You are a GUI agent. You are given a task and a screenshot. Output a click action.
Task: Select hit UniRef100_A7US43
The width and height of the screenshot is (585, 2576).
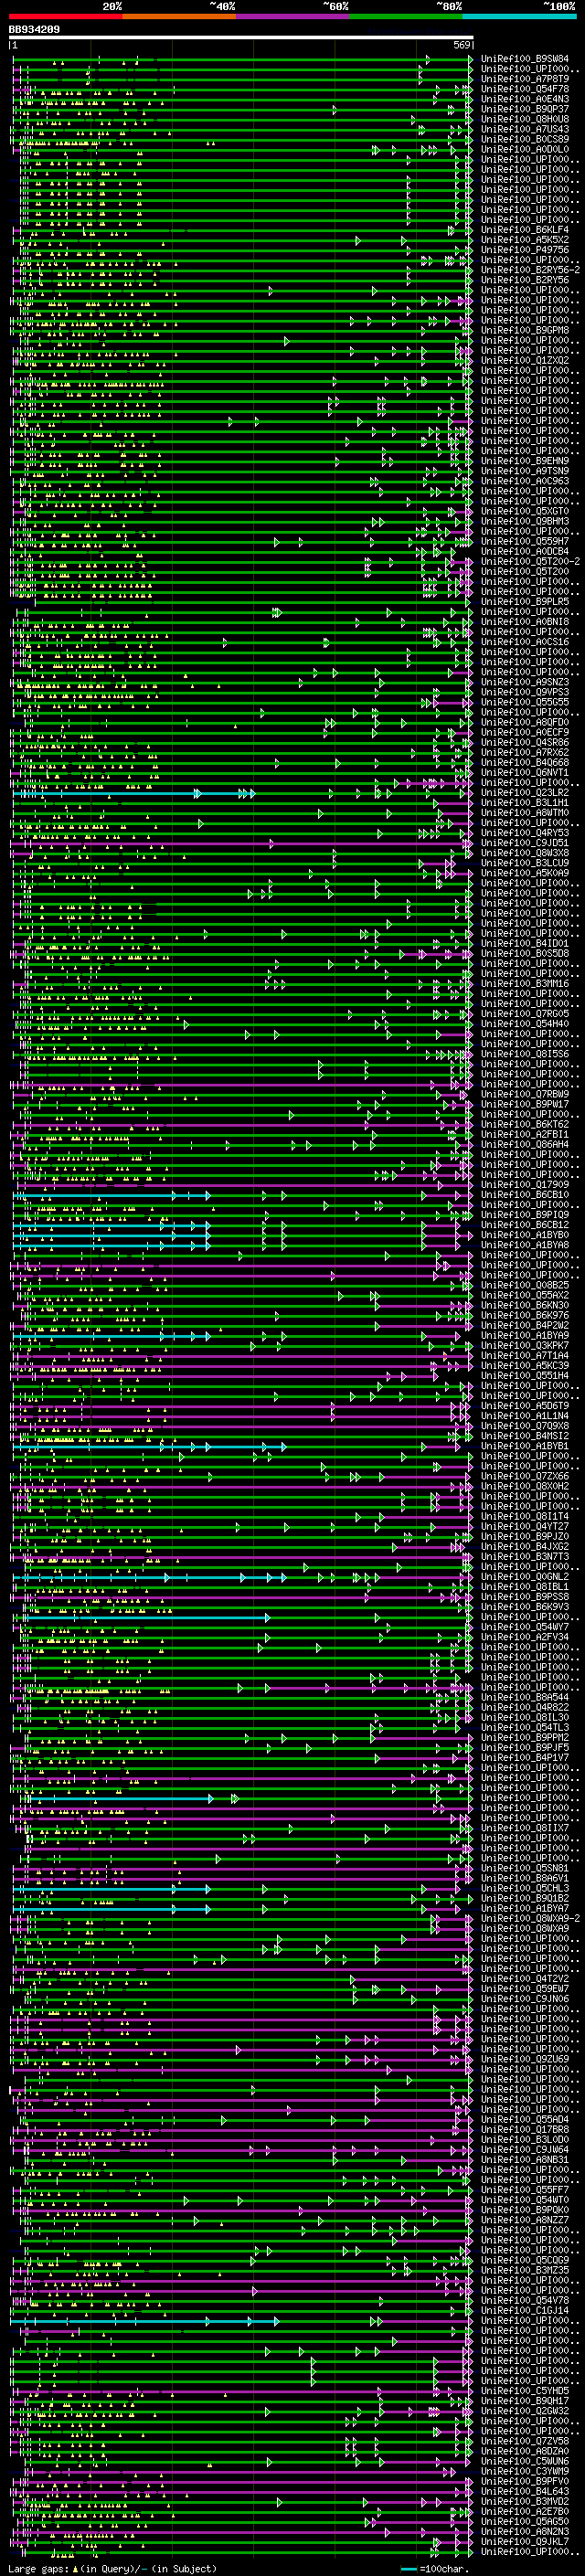pyautogui.click(x=525, y=129)
